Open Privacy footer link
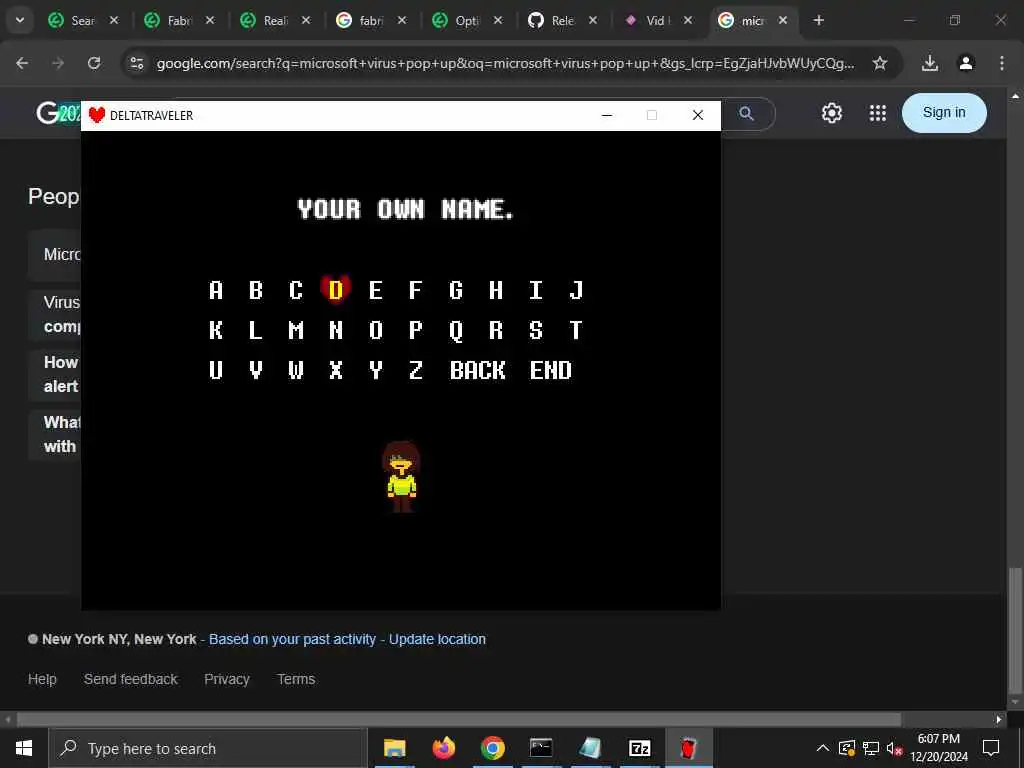 click(x=227, y=679)
